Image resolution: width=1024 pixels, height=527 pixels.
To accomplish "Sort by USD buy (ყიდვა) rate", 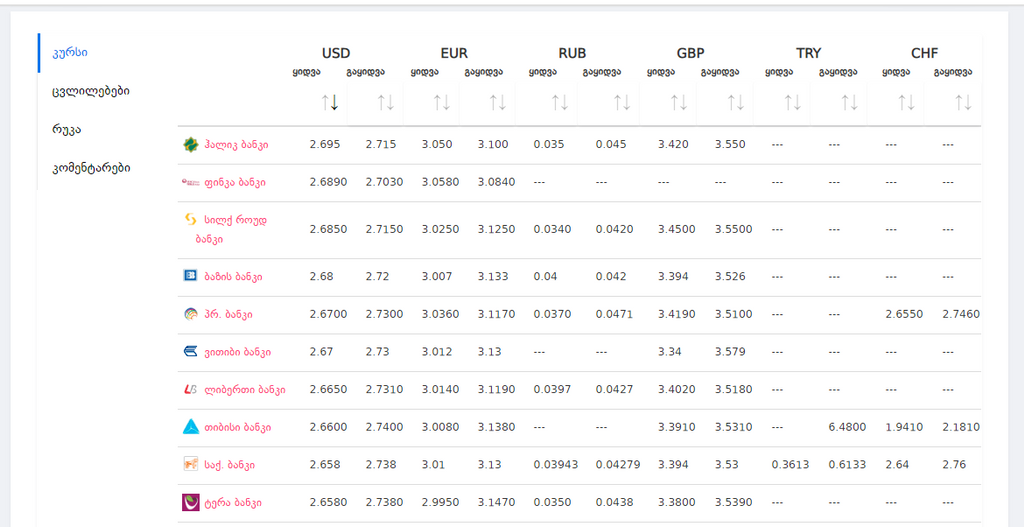I will pyautogui.click(x=330, y=102).
